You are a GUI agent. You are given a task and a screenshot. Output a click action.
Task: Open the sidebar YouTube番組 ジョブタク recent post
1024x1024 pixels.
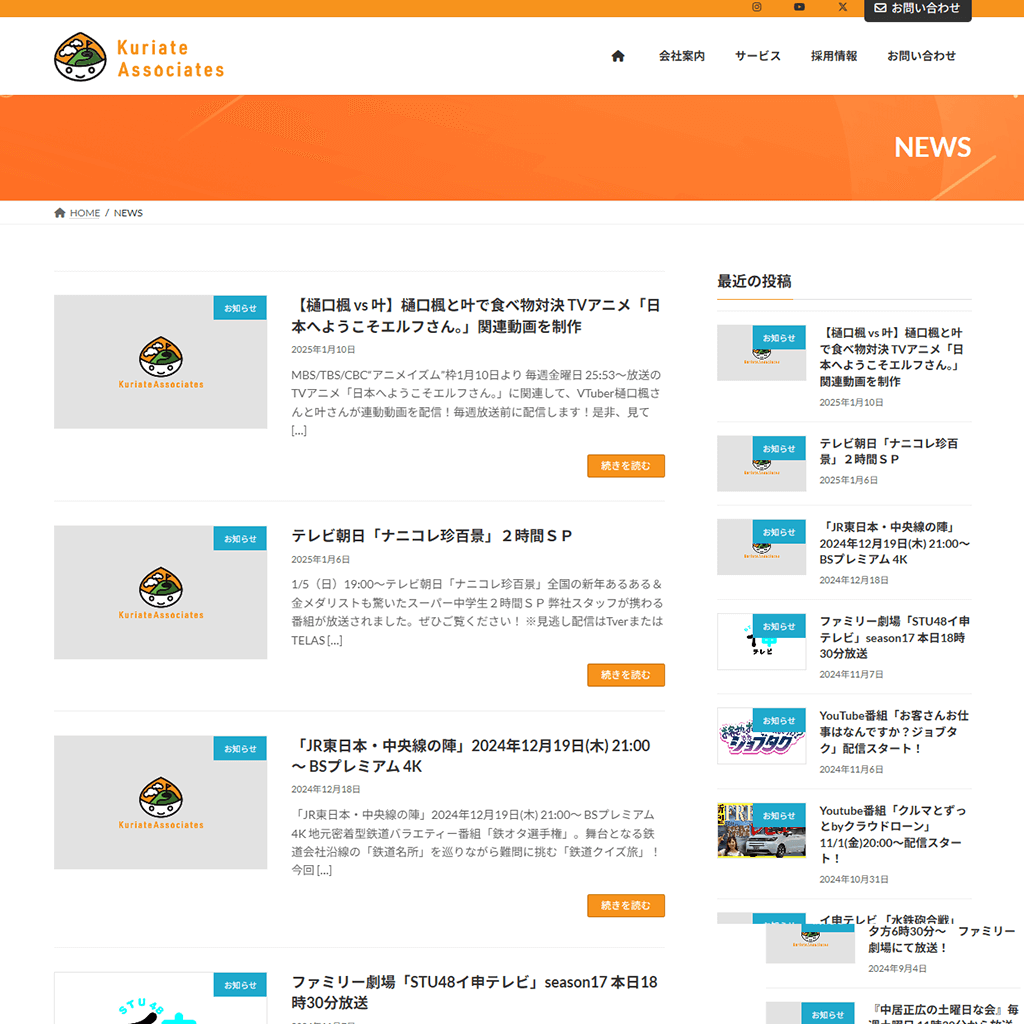[x=894, y=732]
